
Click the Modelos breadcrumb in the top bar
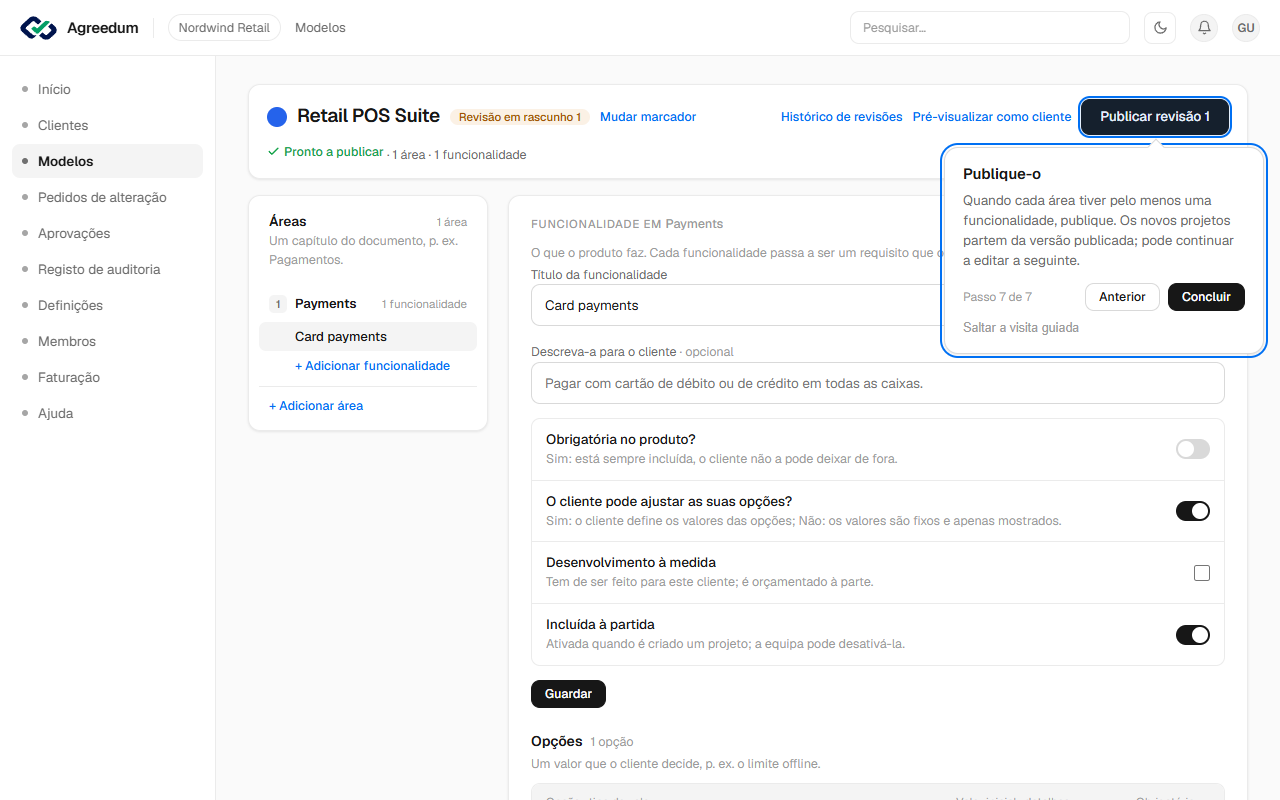(320, 28)
